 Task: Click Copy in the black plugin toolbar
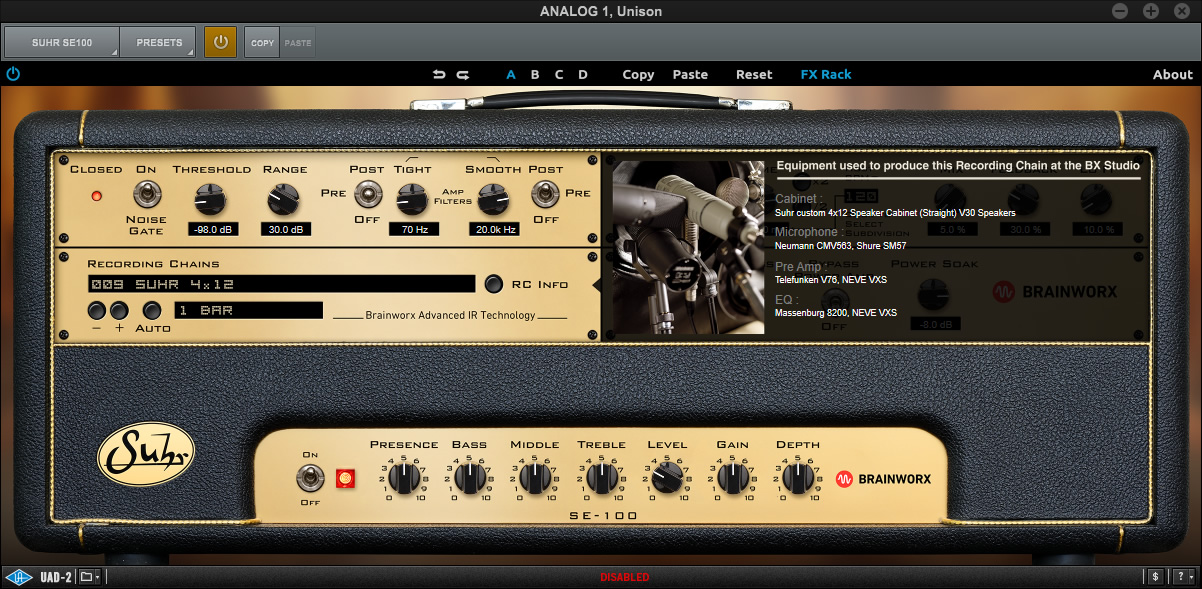click(638, 75)
